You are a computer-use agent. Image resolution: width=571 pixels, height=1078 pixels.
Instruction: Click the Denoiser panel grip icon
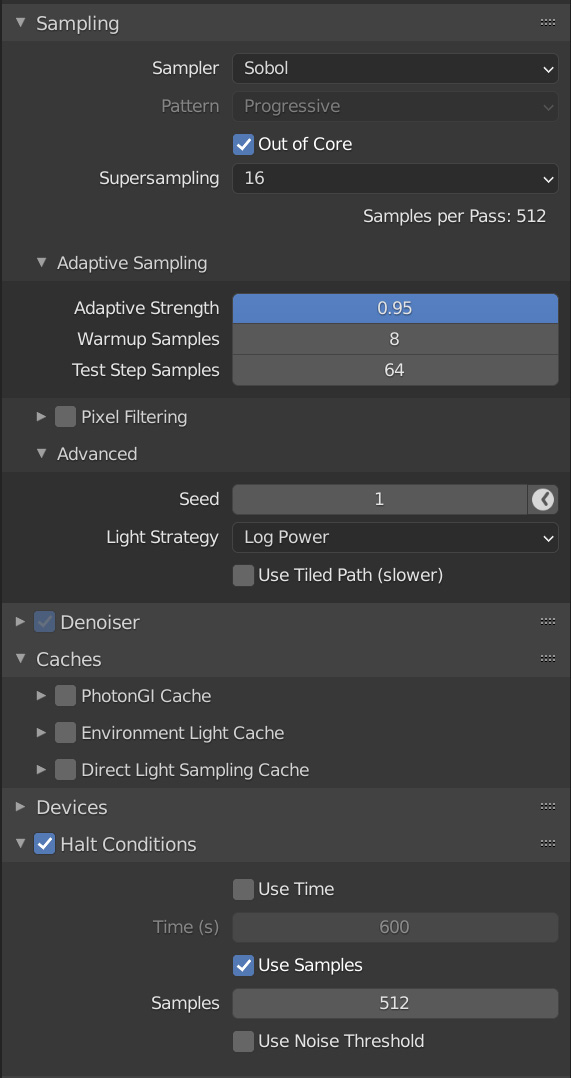coord(548,622)
